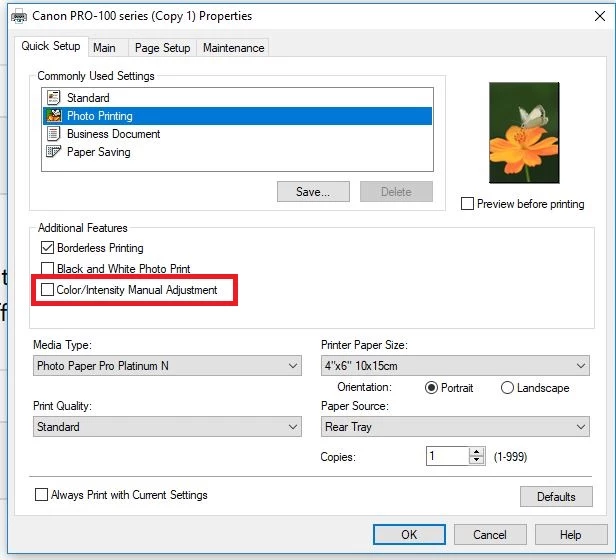Select "Photo Printing" setting row
The image size is (616, 560).
(x=237, y=116)
